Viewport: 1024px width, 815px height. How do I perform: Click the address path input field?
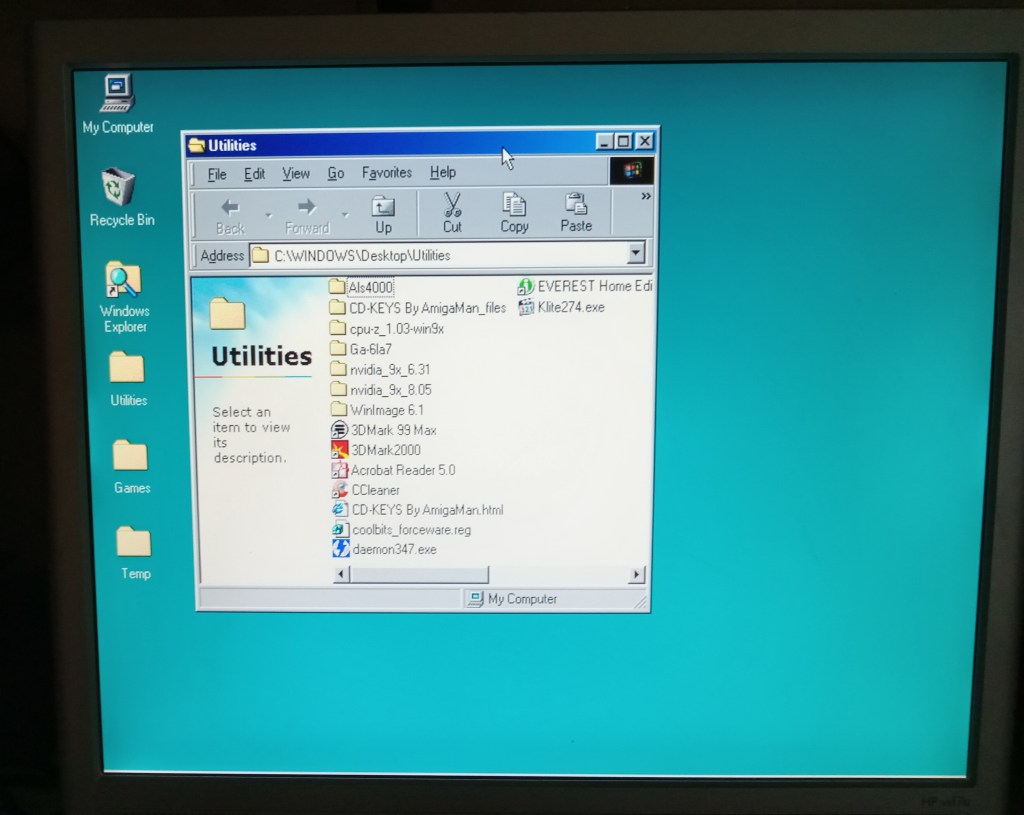point(440,255)
